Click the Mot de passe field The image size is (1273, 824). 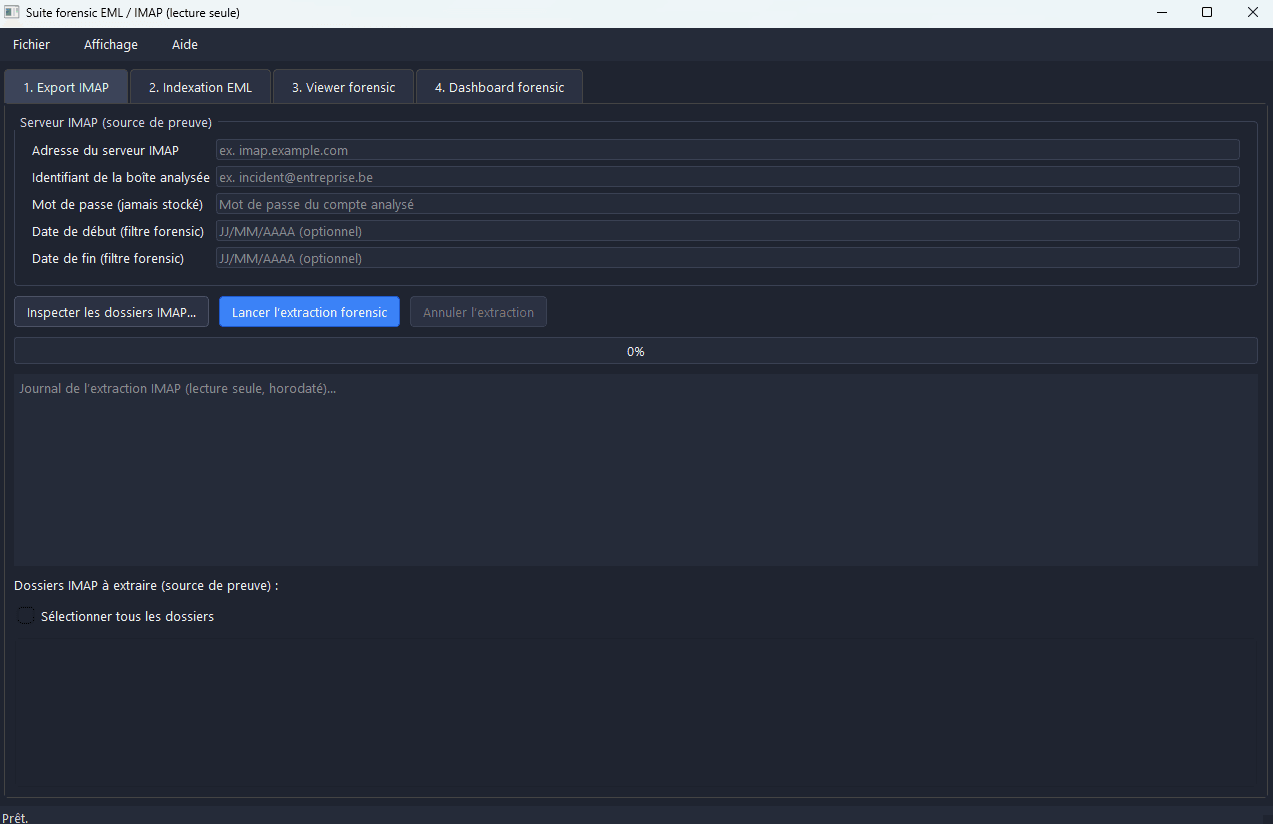(x=727, y=204)
